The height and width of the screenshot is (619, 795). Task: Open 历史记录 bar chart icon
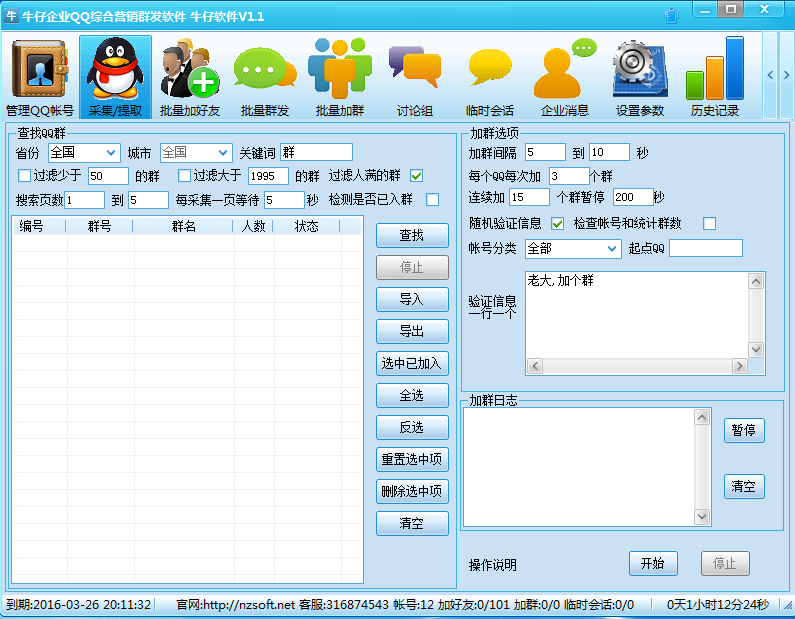click(x=715, y=77)
